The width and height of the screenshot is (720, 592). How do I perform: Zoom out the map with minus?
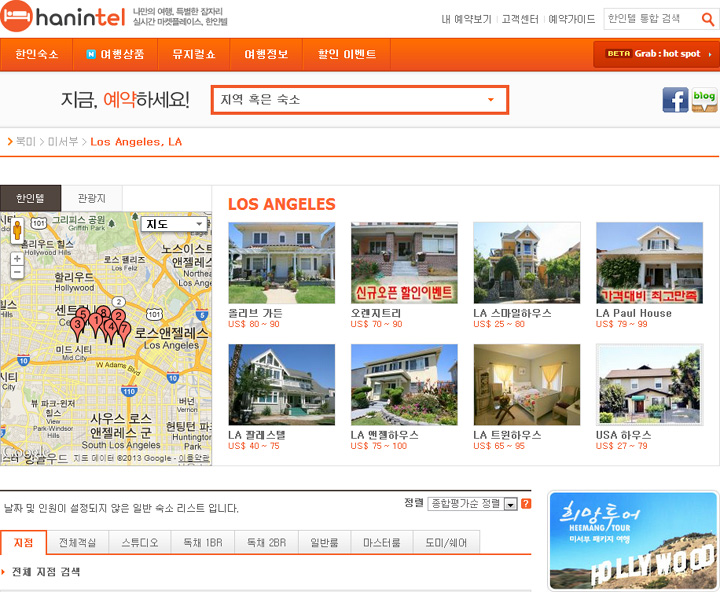tap(17, 272)
